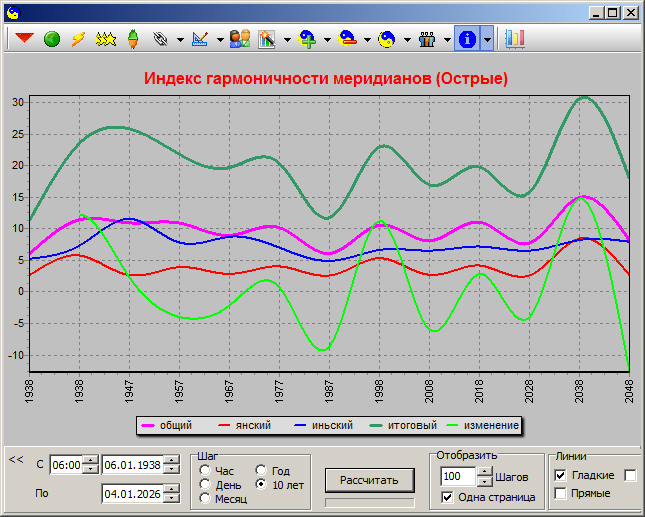Screen dimensions: 645x517
Task: Open dropdown next to paperclip icon
Action: (179, 40)
